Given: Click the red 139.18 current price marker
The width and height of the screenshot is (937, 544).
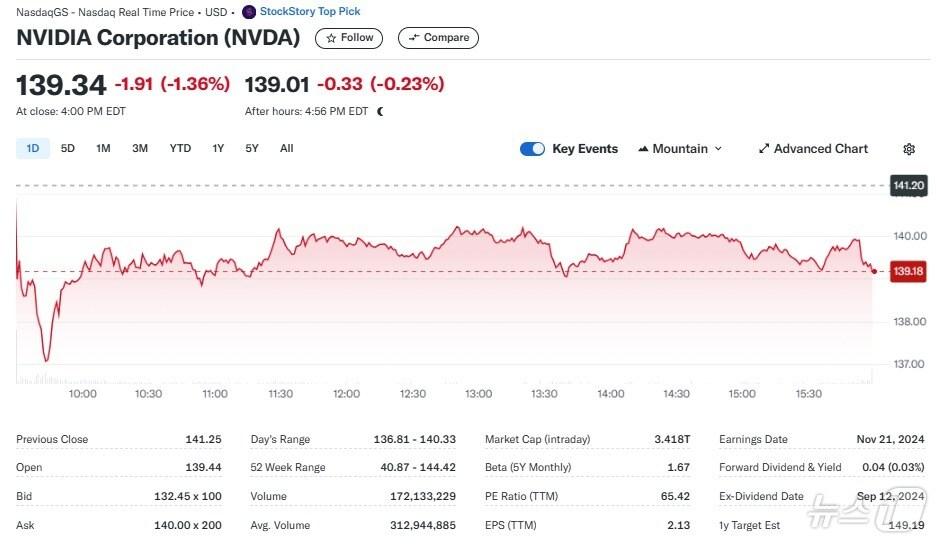Looking at the screenshot, I should (x=908, y=271).
